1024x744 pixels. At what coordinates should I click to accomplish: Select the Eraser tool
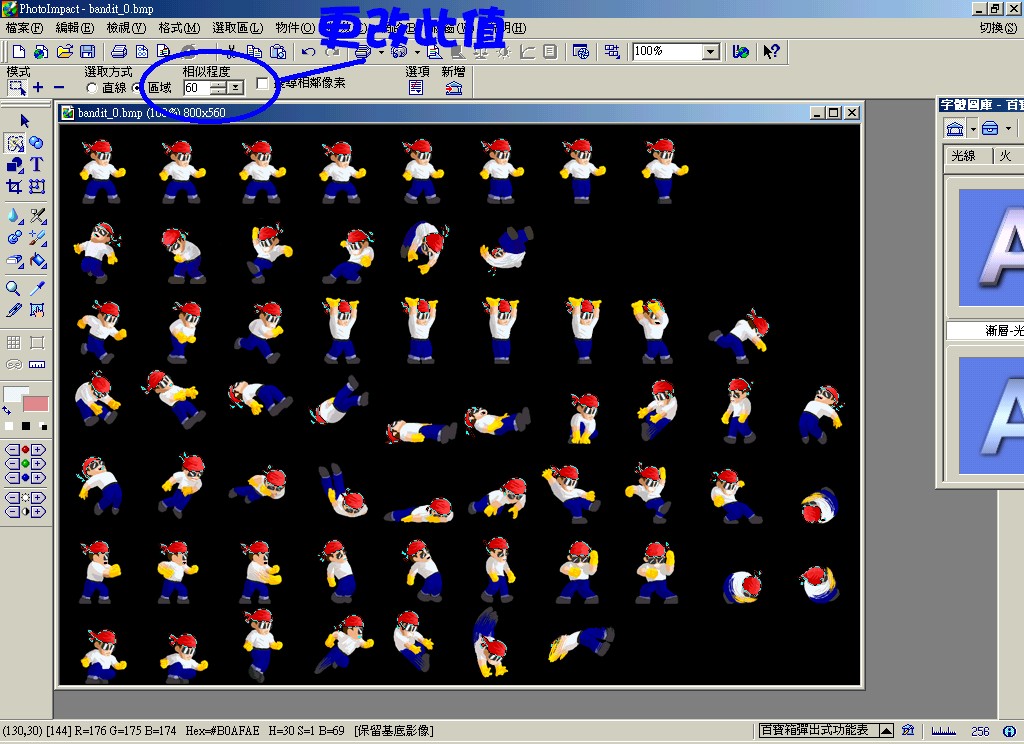point(14,261)
